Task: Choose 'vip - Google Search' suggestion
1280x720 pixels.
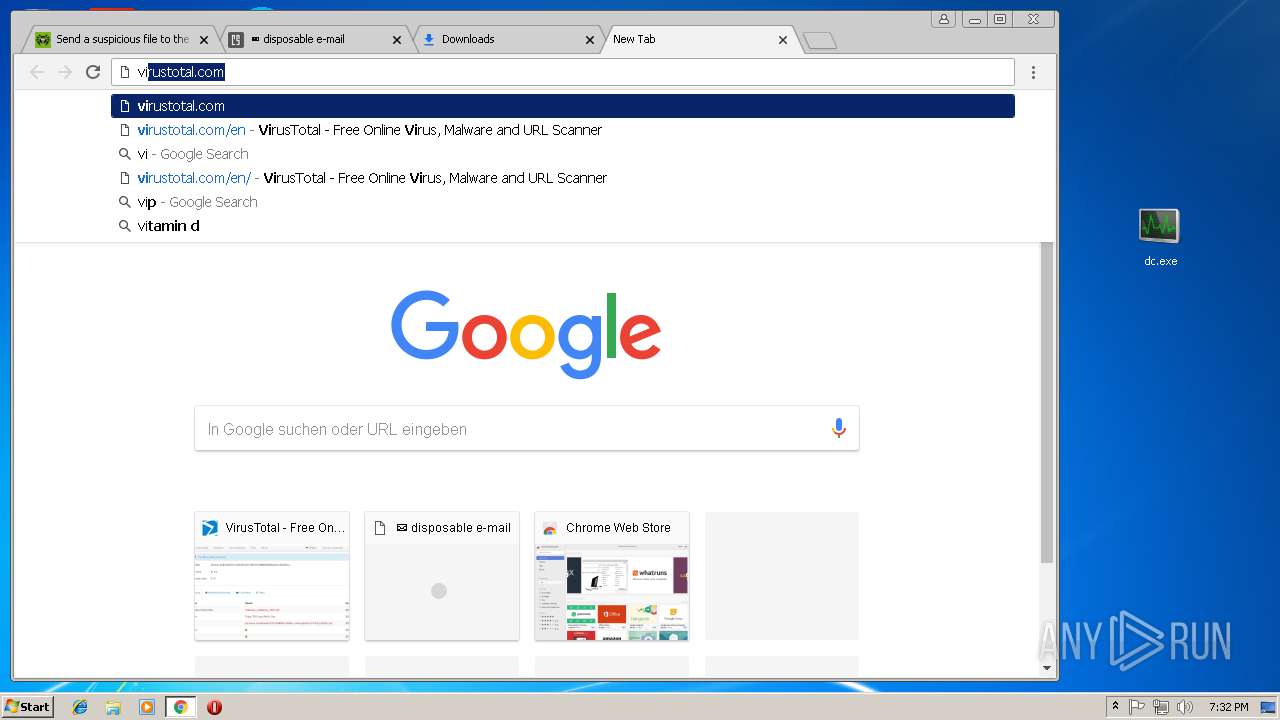Action: [563, 202]
